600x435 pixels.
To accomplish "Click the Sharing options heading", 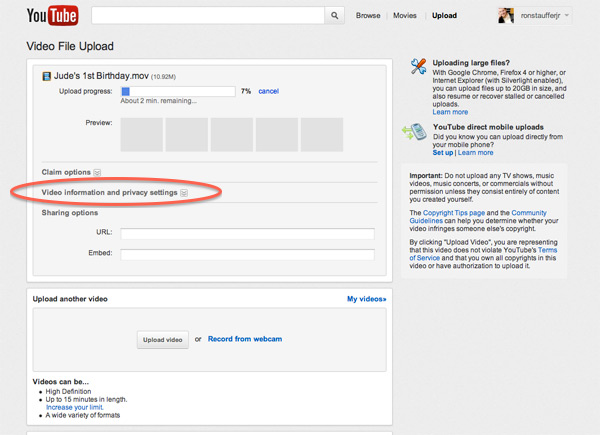I will [x=70, y=213].
